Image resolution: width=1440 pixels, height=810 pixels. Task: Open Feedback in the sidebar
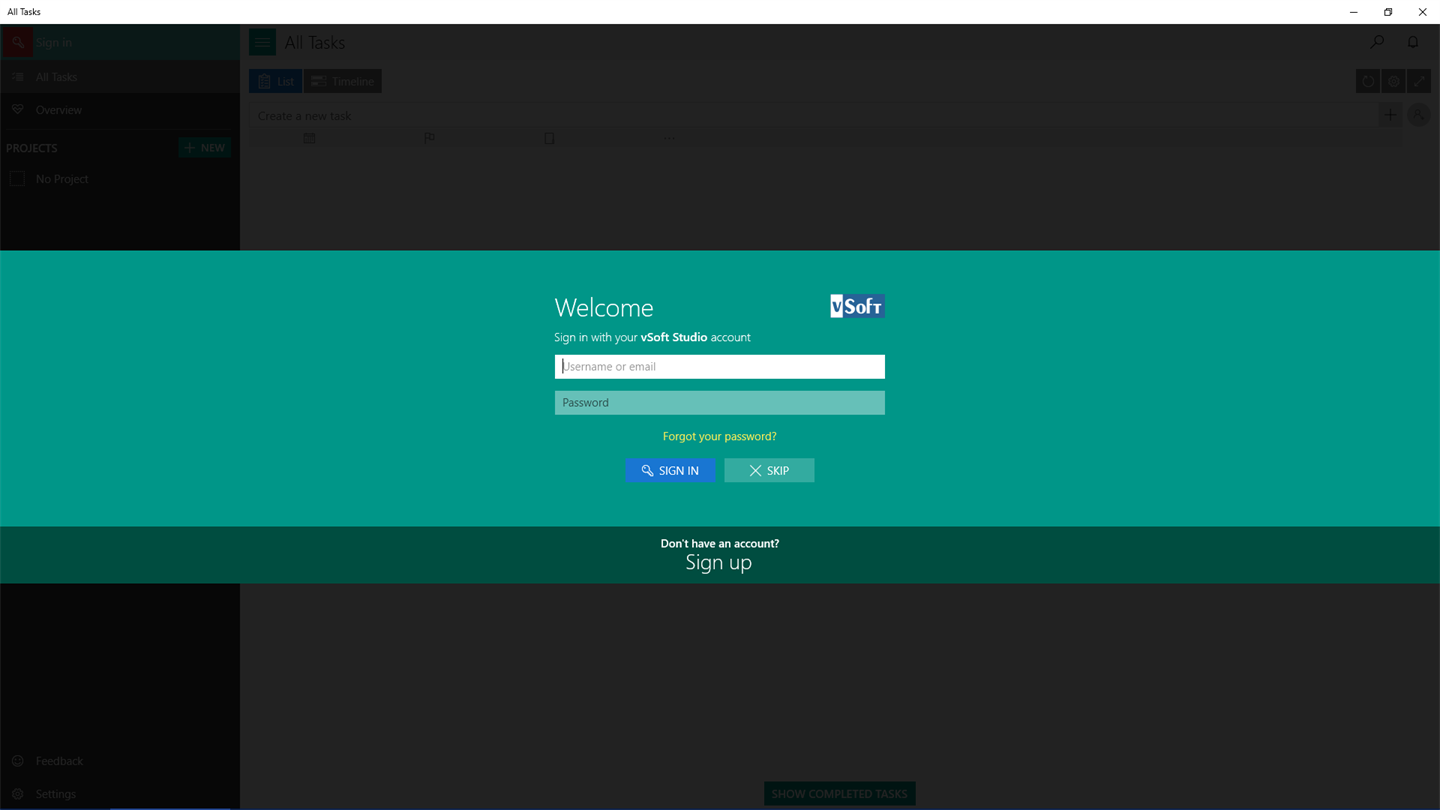tap(120, 761)
